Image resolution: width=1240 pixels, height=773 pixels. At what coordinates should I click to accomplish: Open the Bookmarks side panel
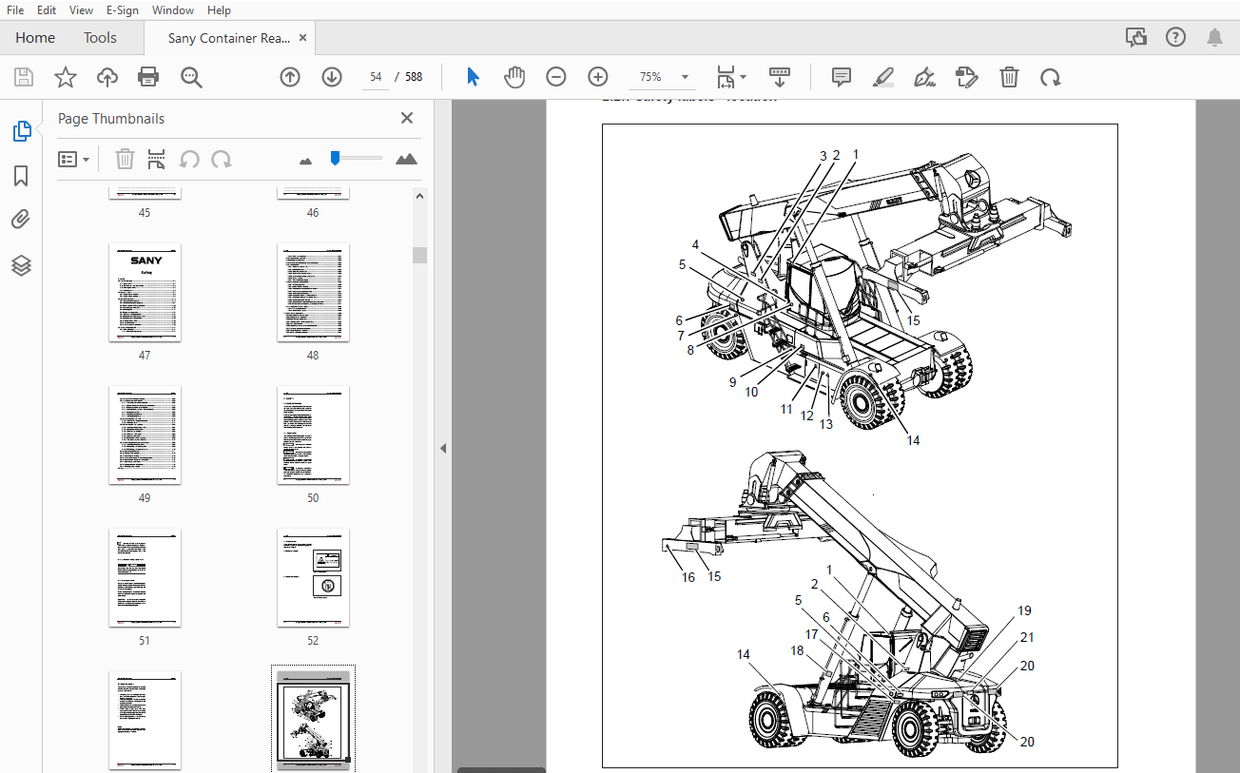point(21,176)
